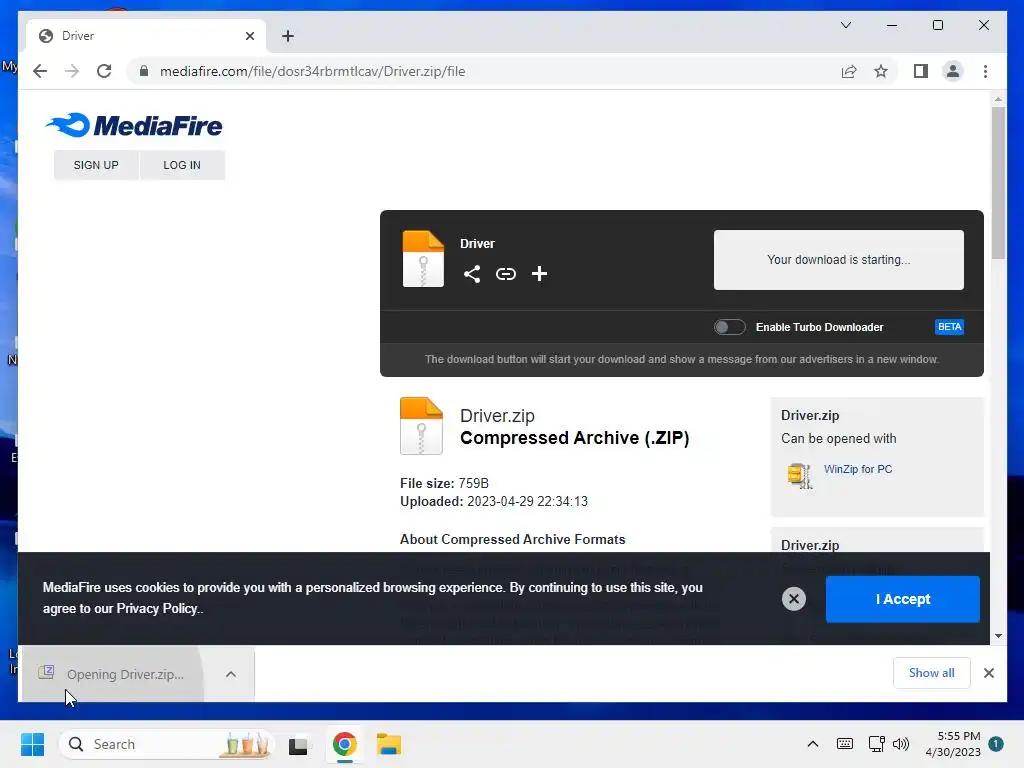Screen dimensions: 1024x768
Task: Accept cookies with I Accept button
Action: point(903,599)
